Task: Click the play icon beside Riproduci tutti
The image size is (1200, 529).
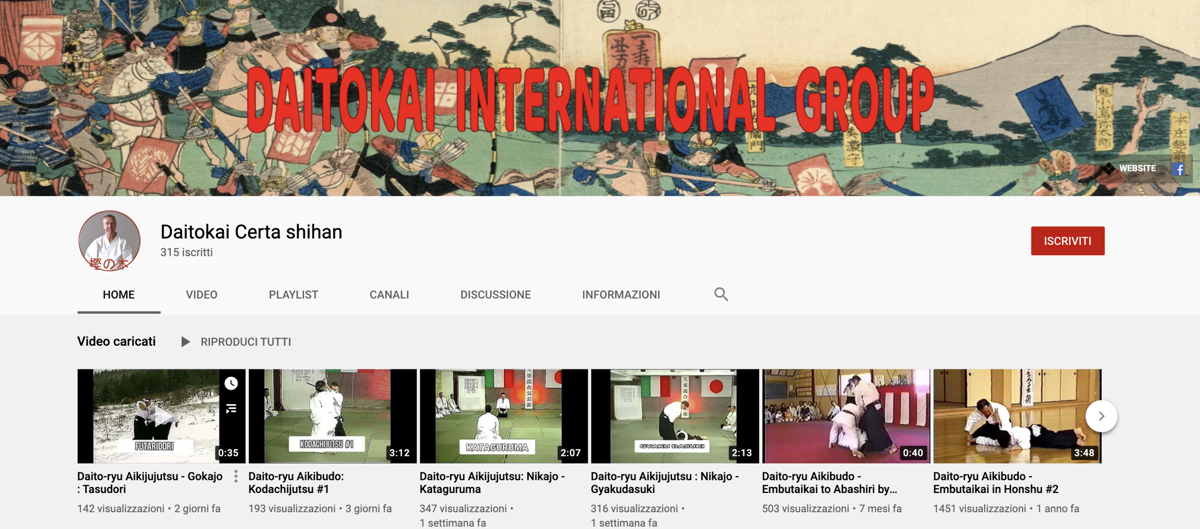Action: [x=185, y=342]
